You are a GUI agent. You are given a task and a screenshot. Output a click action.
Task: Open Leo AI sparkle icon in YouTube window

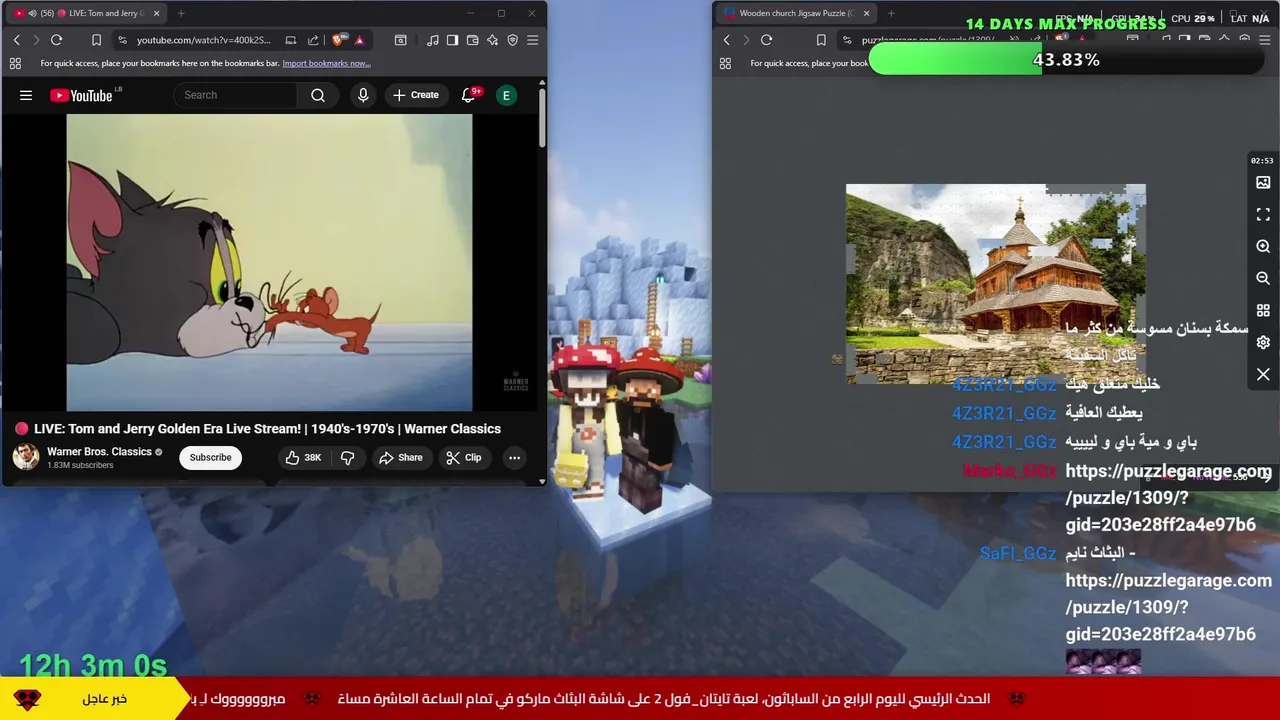(x=492, y=40)
